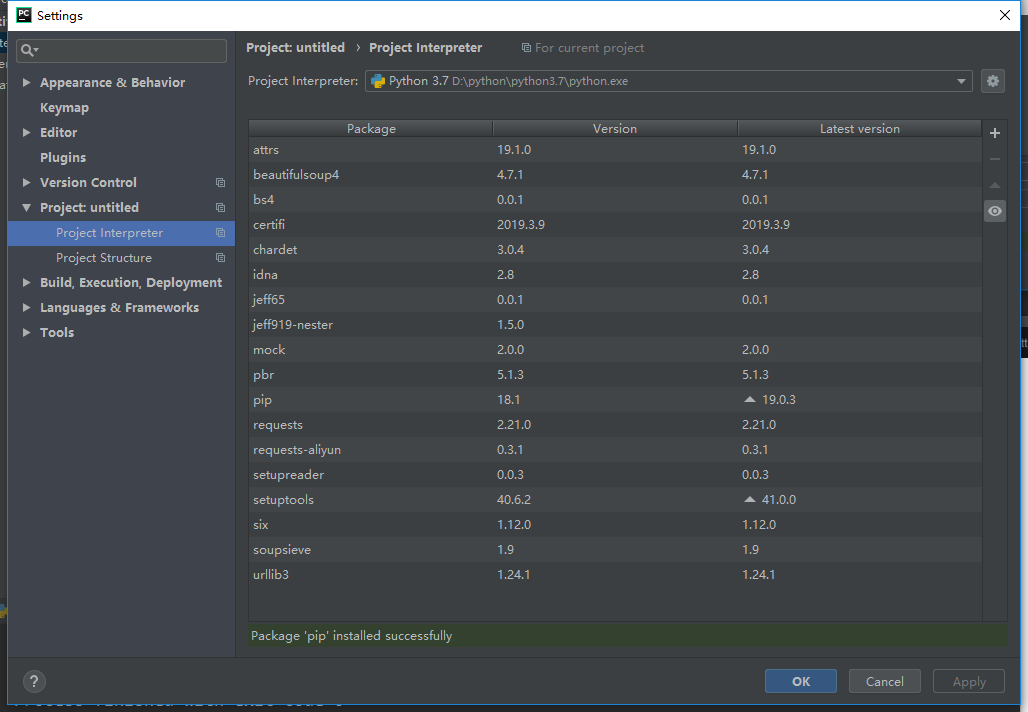Click the copy icon beside Project Structure
Image resolution: width=1028 pixels, height=712 pixels.
click(x=220, y=258)
